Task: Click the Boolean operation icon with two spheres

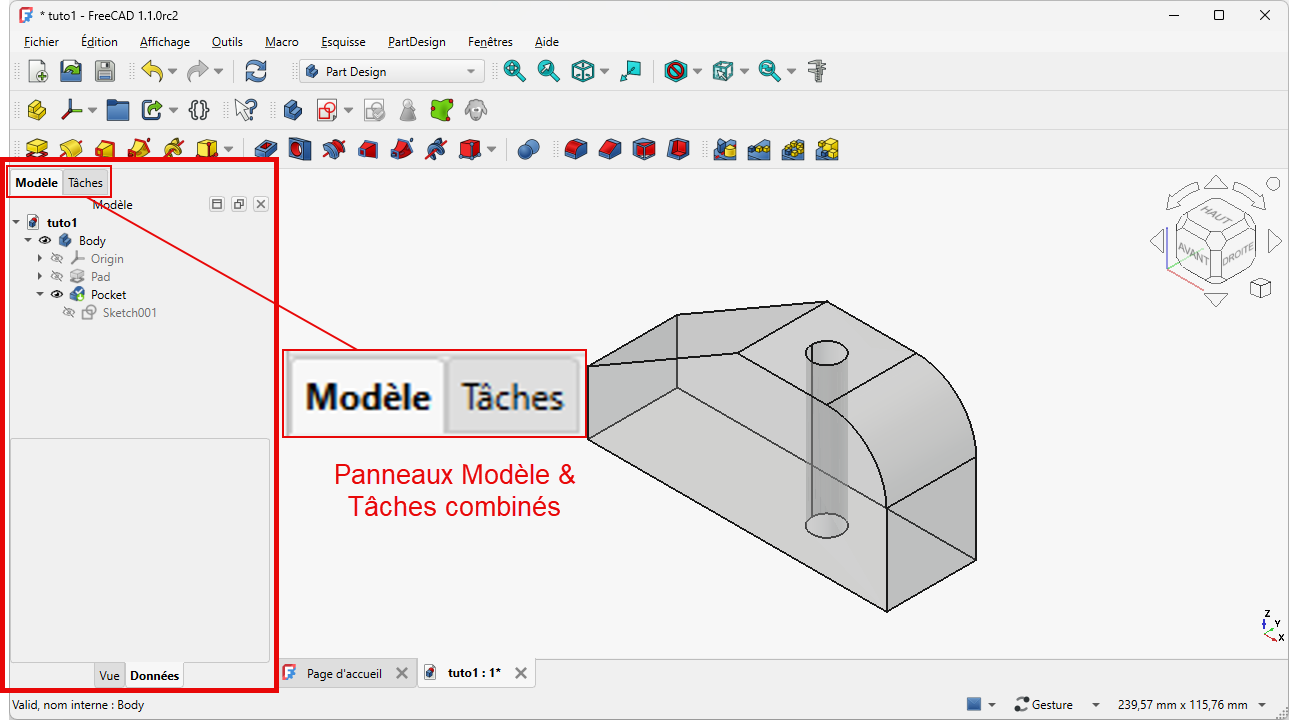Action: point(529,149)
